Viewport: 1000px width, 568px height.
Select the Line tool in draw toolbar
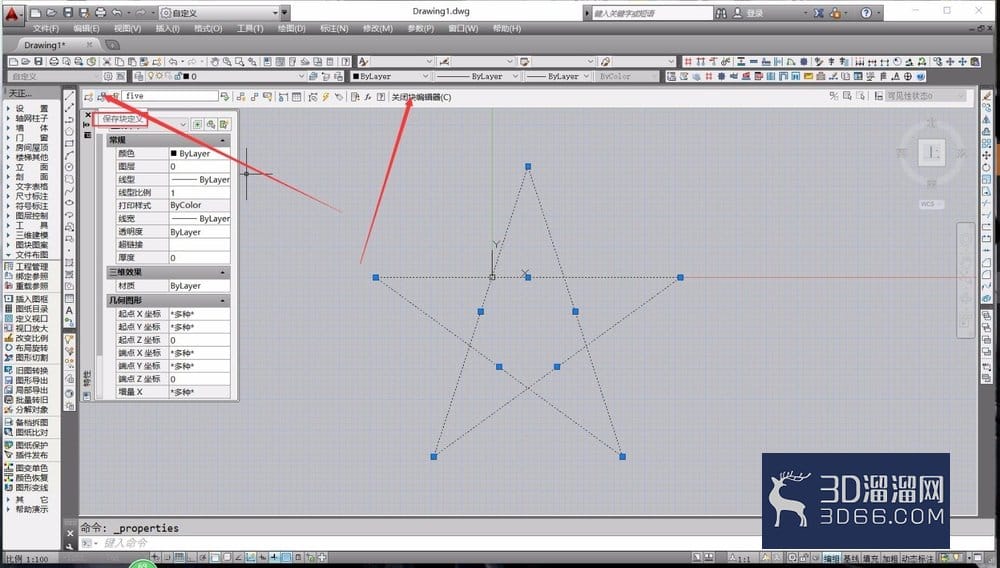70,95
